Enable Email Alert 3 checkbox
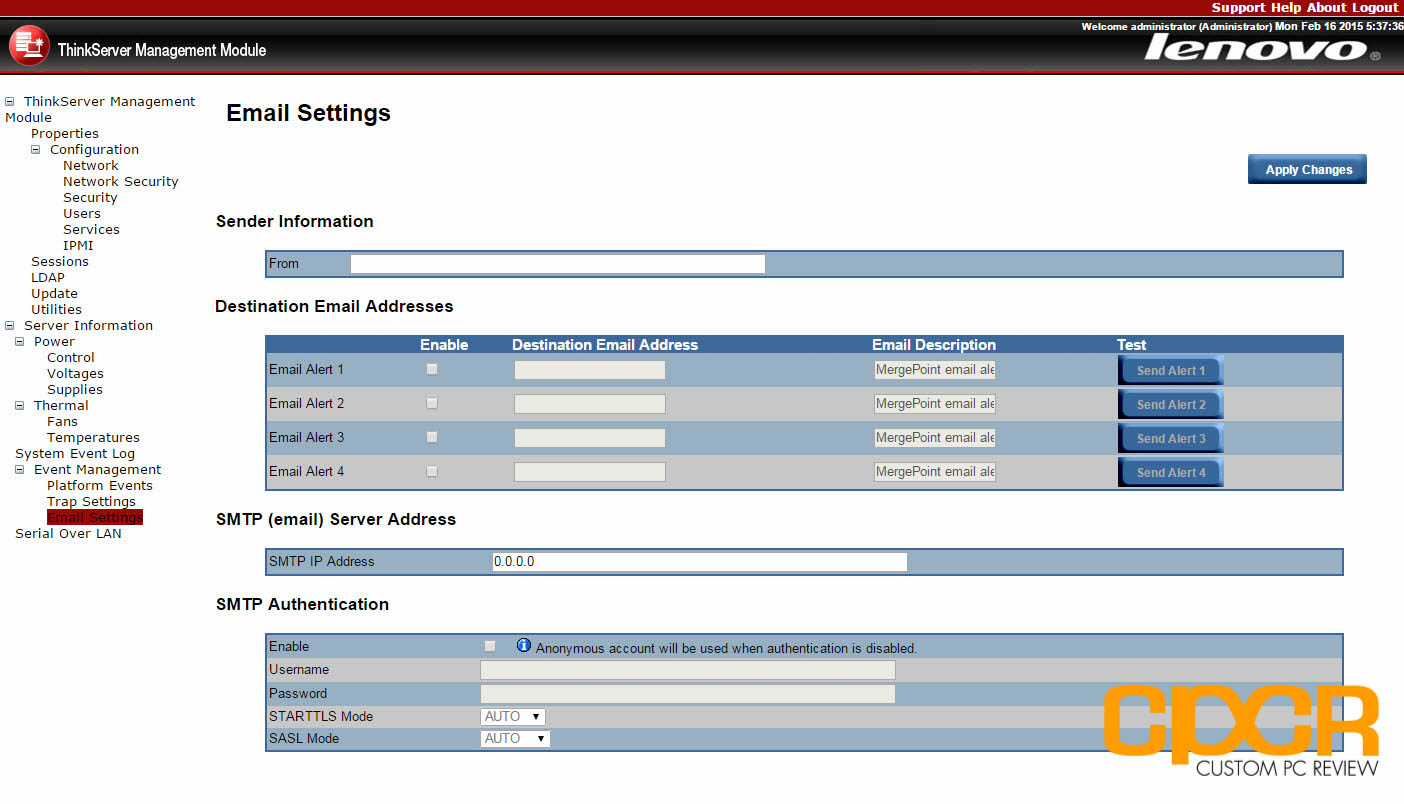Screen dimensions: 1404x804 [432, 437]
